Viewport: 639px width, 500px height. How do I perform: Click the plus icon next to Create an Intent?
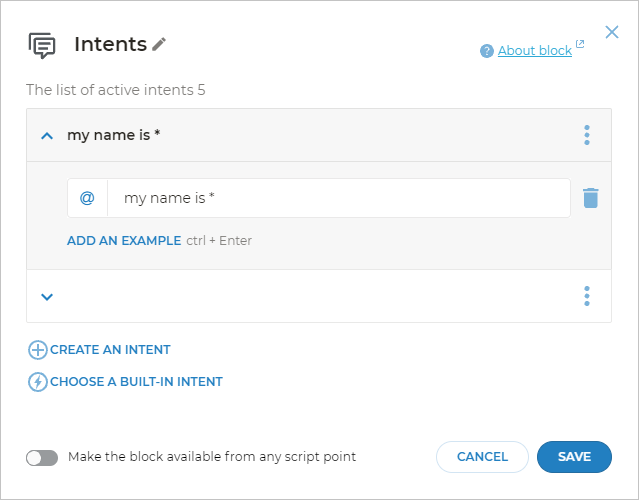[x=38, y=350]
